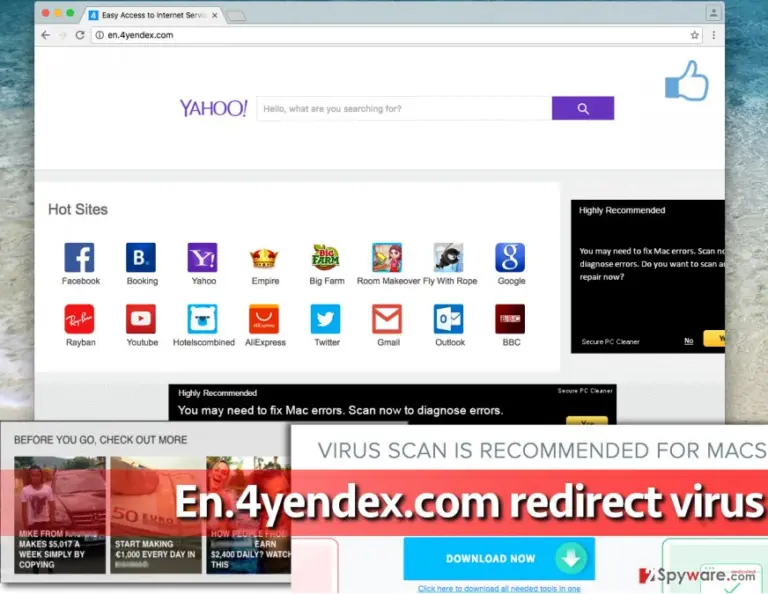The image size is (768, 594).
Task: Open 'Start making €1,000 every day' thumbnail
Action: 156,515
